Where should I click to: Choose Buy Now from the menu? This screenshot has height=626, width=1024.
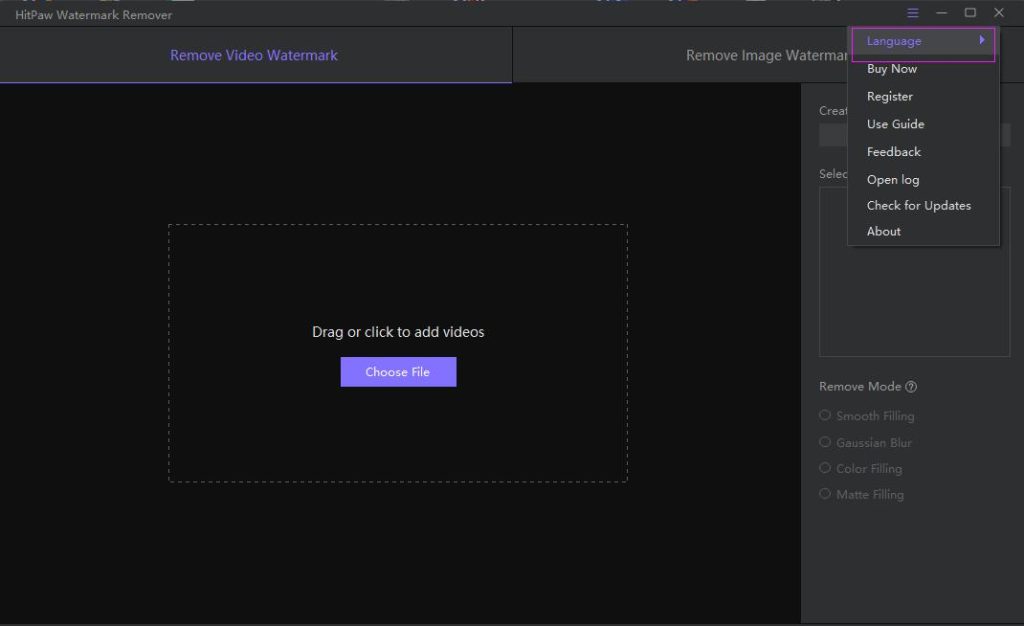pyautogui.click(x=892, y=69)
